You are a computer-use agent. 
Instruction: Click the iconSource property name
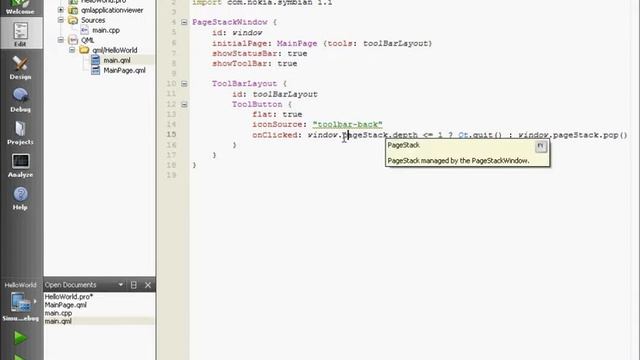(x=277, y=124)
